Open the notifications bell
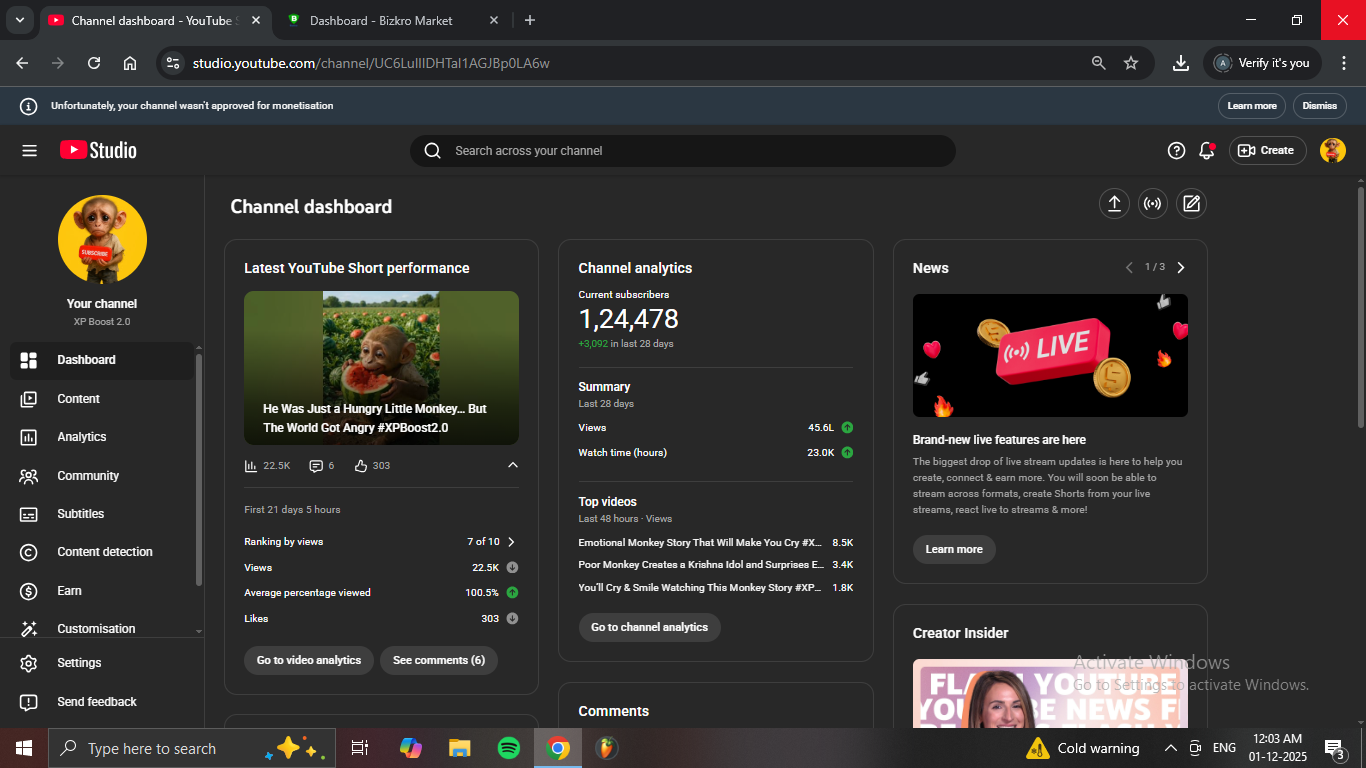 [x=1207, y=151]
